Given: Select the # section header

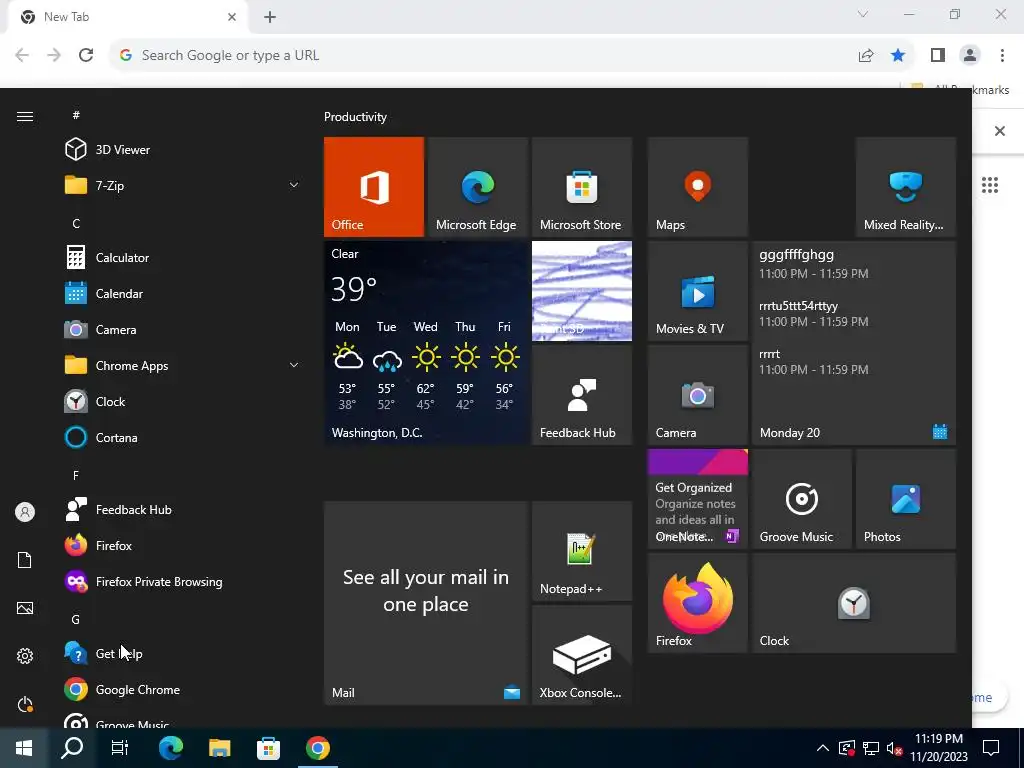Looking at the screenshot, I should pos(76,115).
